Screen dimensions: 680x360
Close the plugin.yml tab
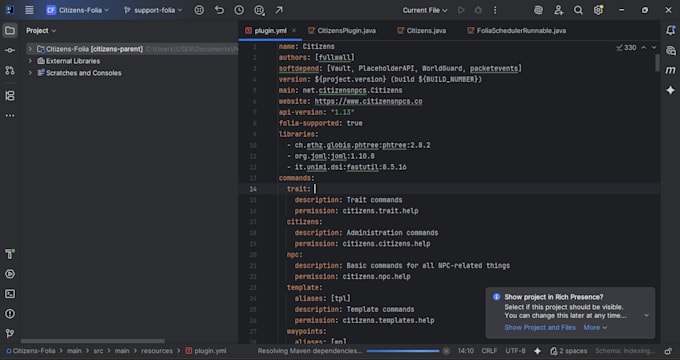tap(294, 30)
